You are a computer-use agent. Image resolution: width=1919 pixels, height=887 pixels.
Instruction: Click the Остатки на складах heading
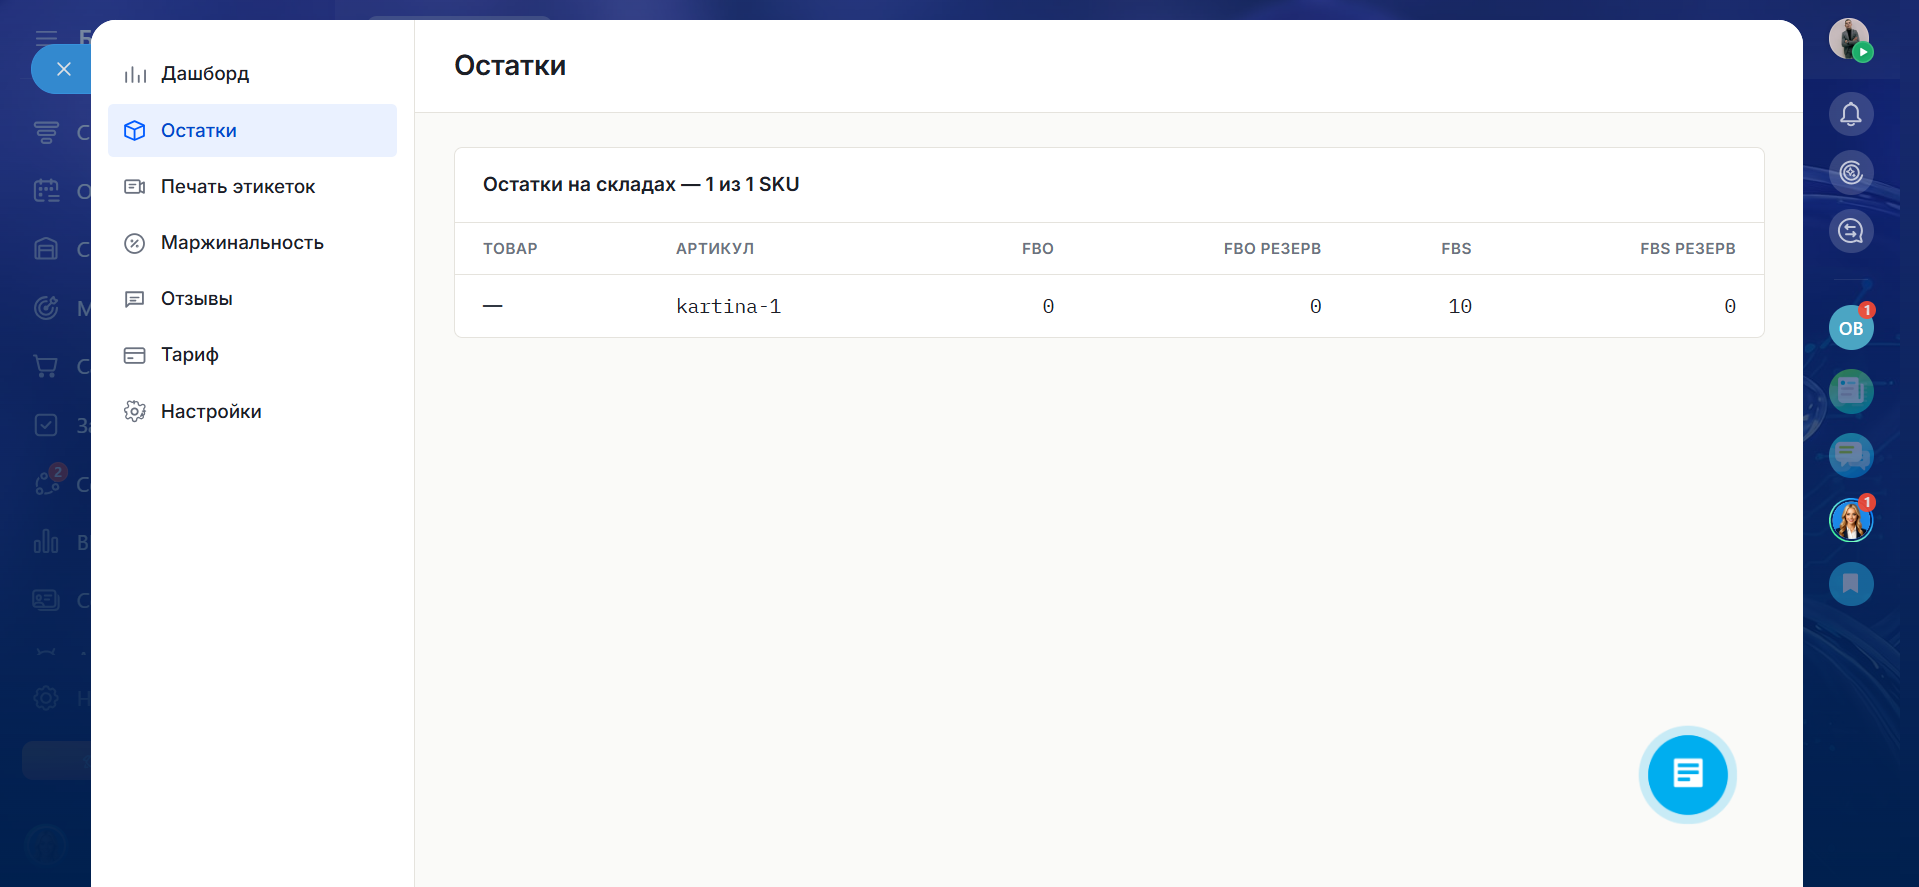641,185
